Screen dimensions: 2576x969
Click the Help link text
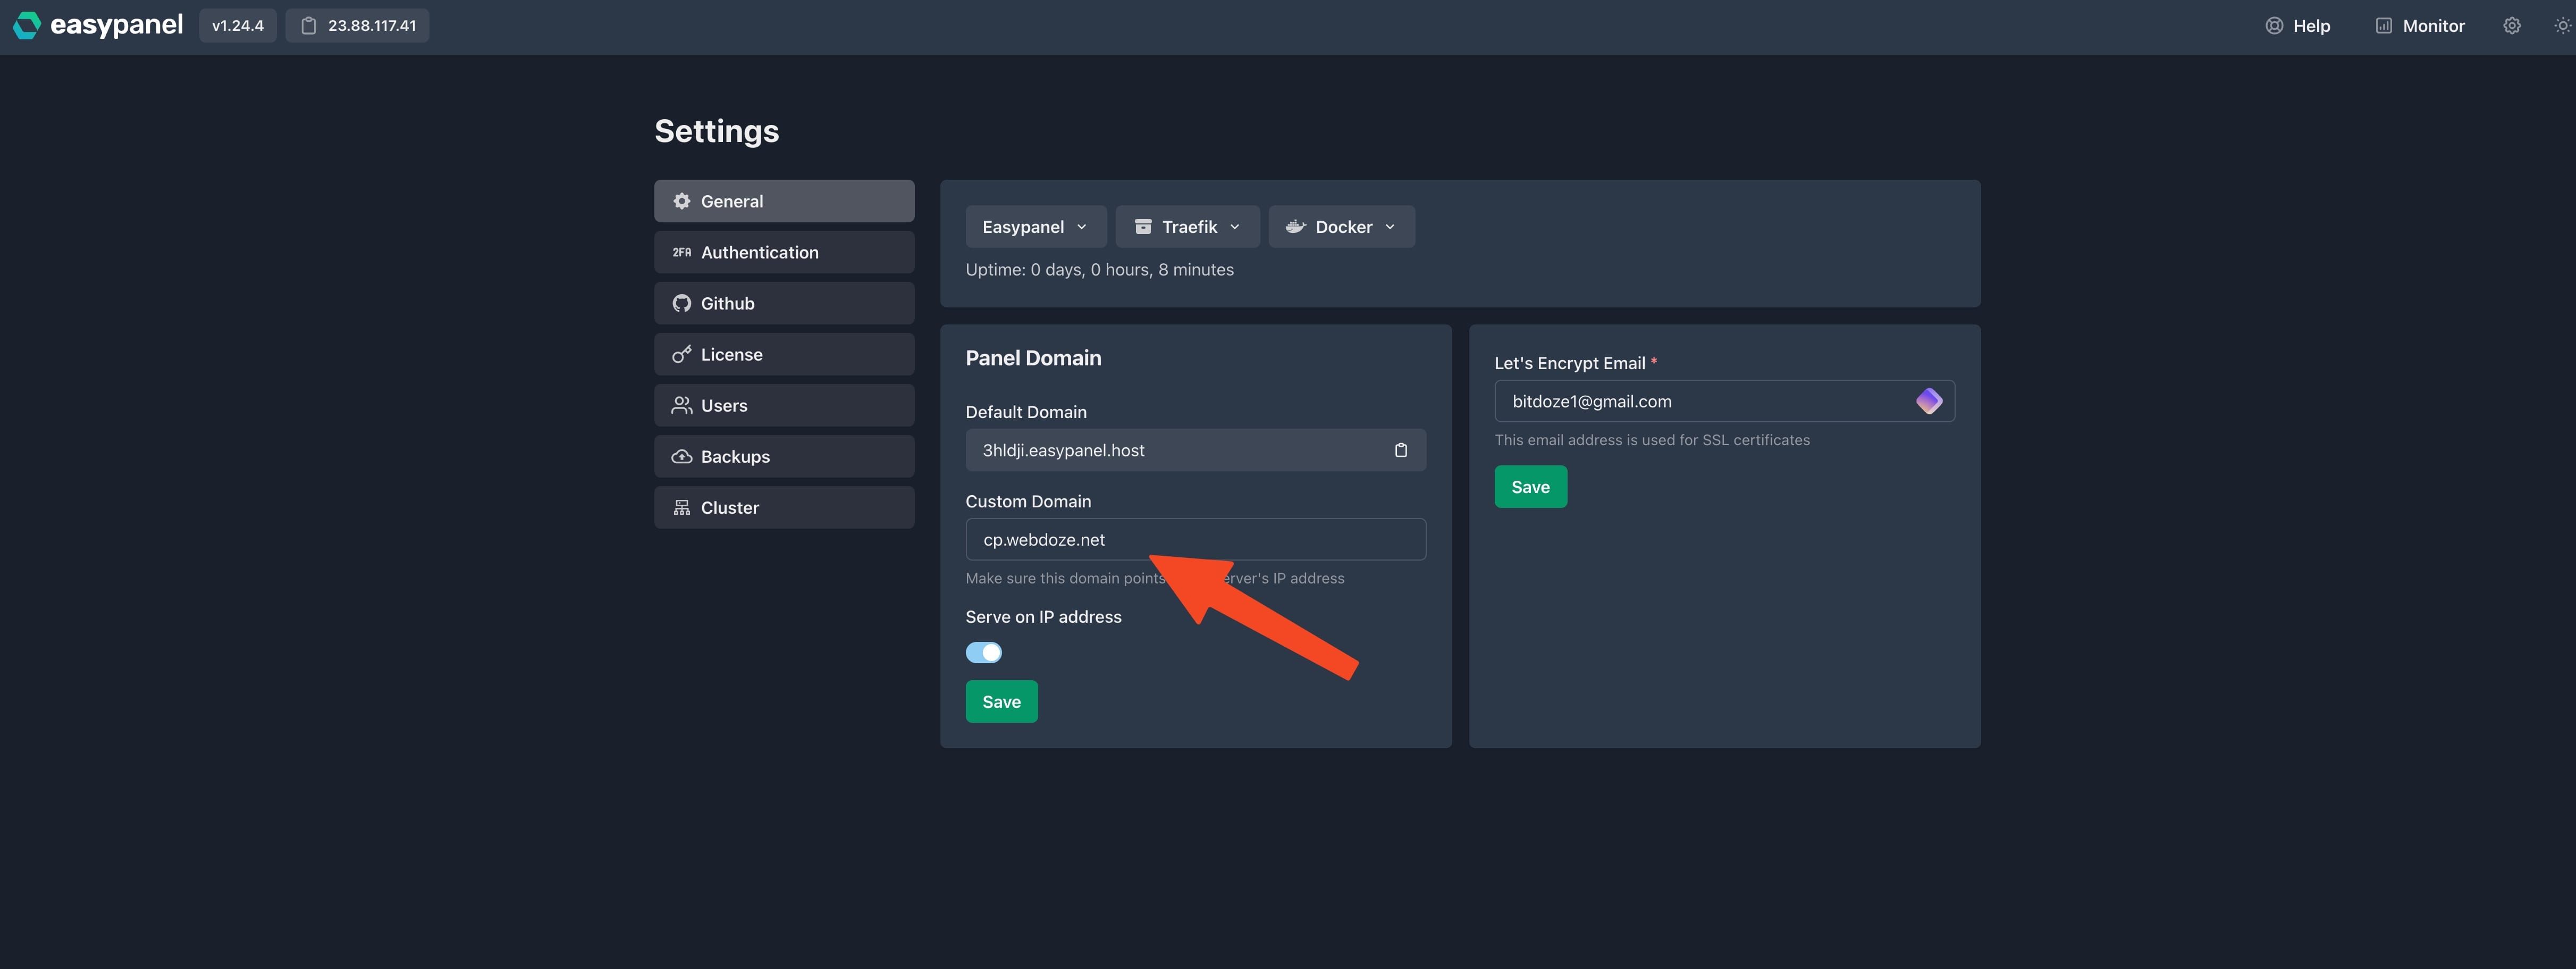click(2311, 26)
